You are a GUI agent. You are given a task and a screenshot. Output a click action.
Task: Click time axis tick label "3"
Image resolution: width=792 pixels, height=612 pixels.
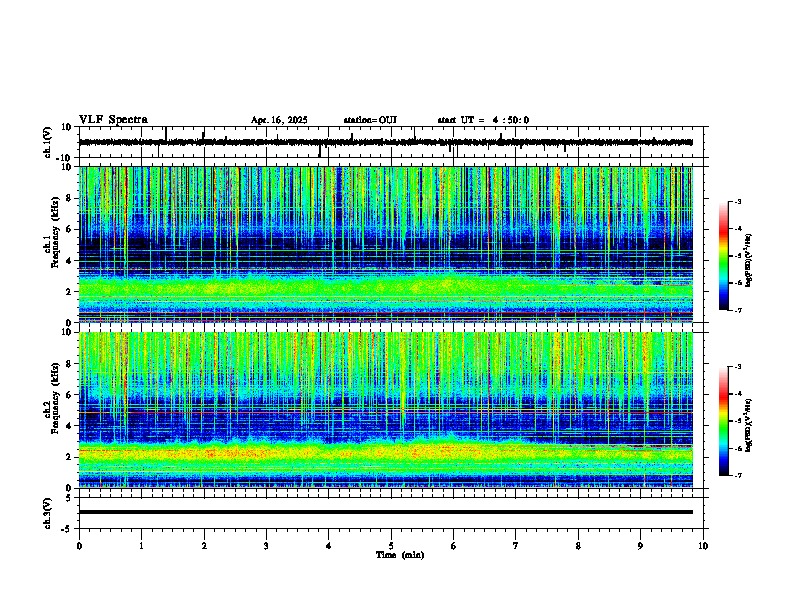point(266,546)
